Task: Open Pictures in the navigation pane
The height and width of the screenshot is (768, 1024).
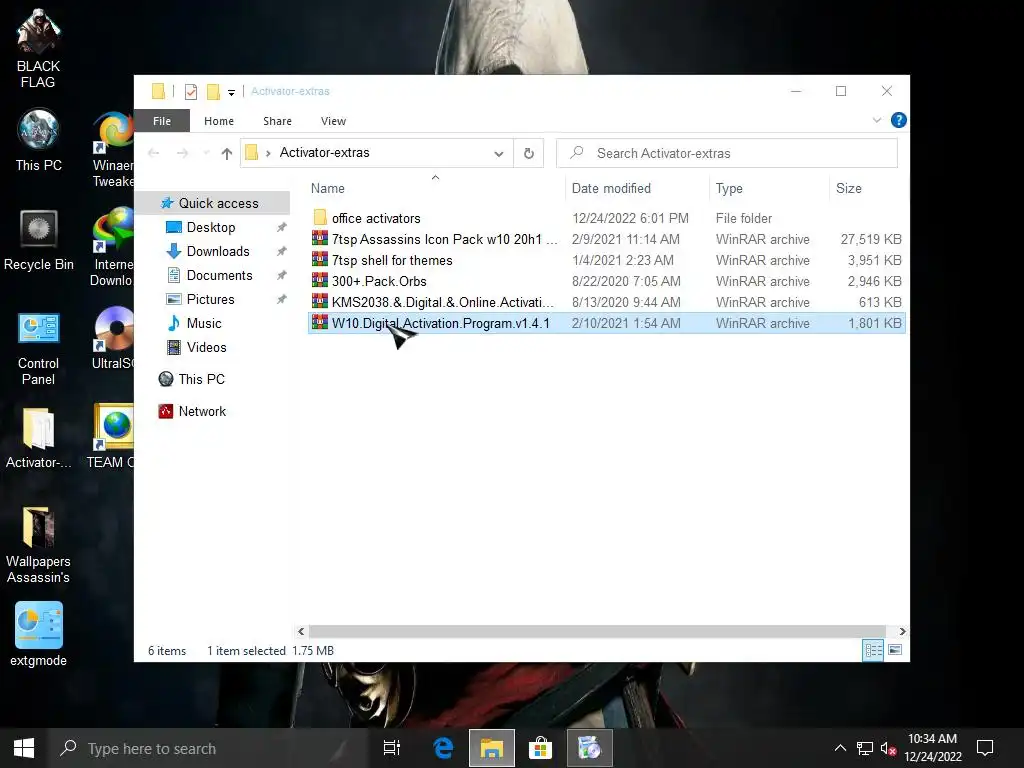Action: click(x=210, y=299)
